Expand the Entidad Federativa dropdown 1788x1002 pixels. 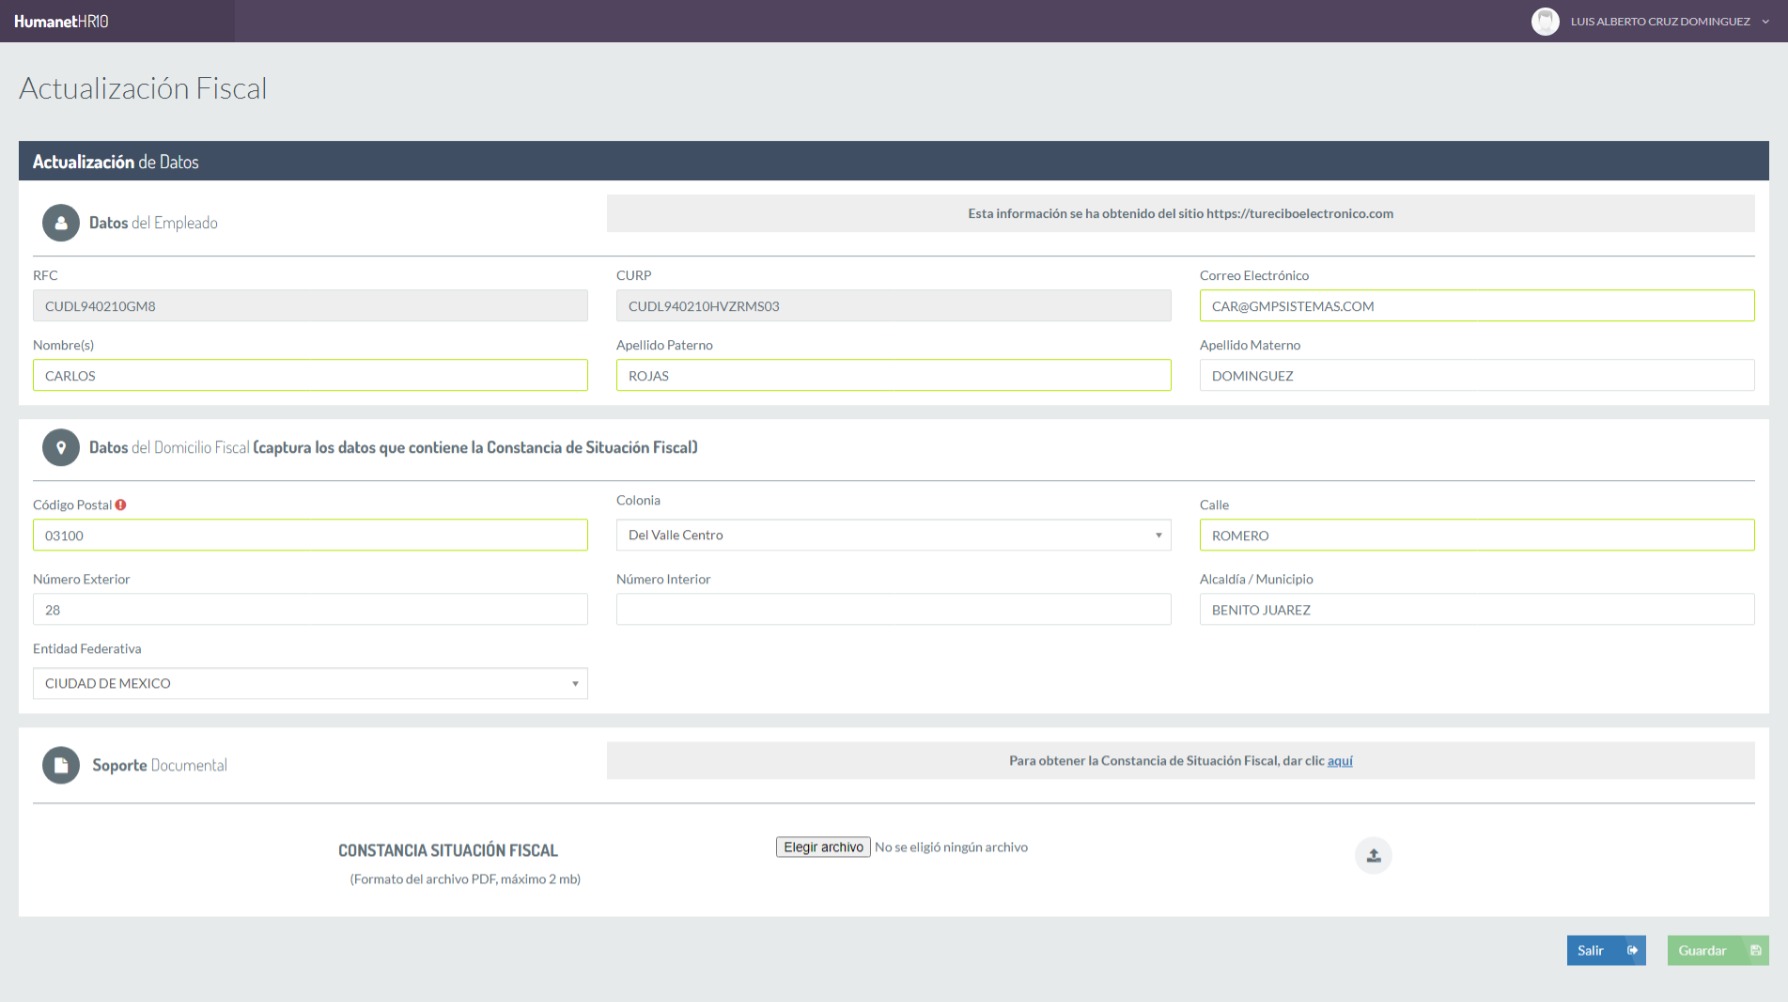(x=310, y=683)
